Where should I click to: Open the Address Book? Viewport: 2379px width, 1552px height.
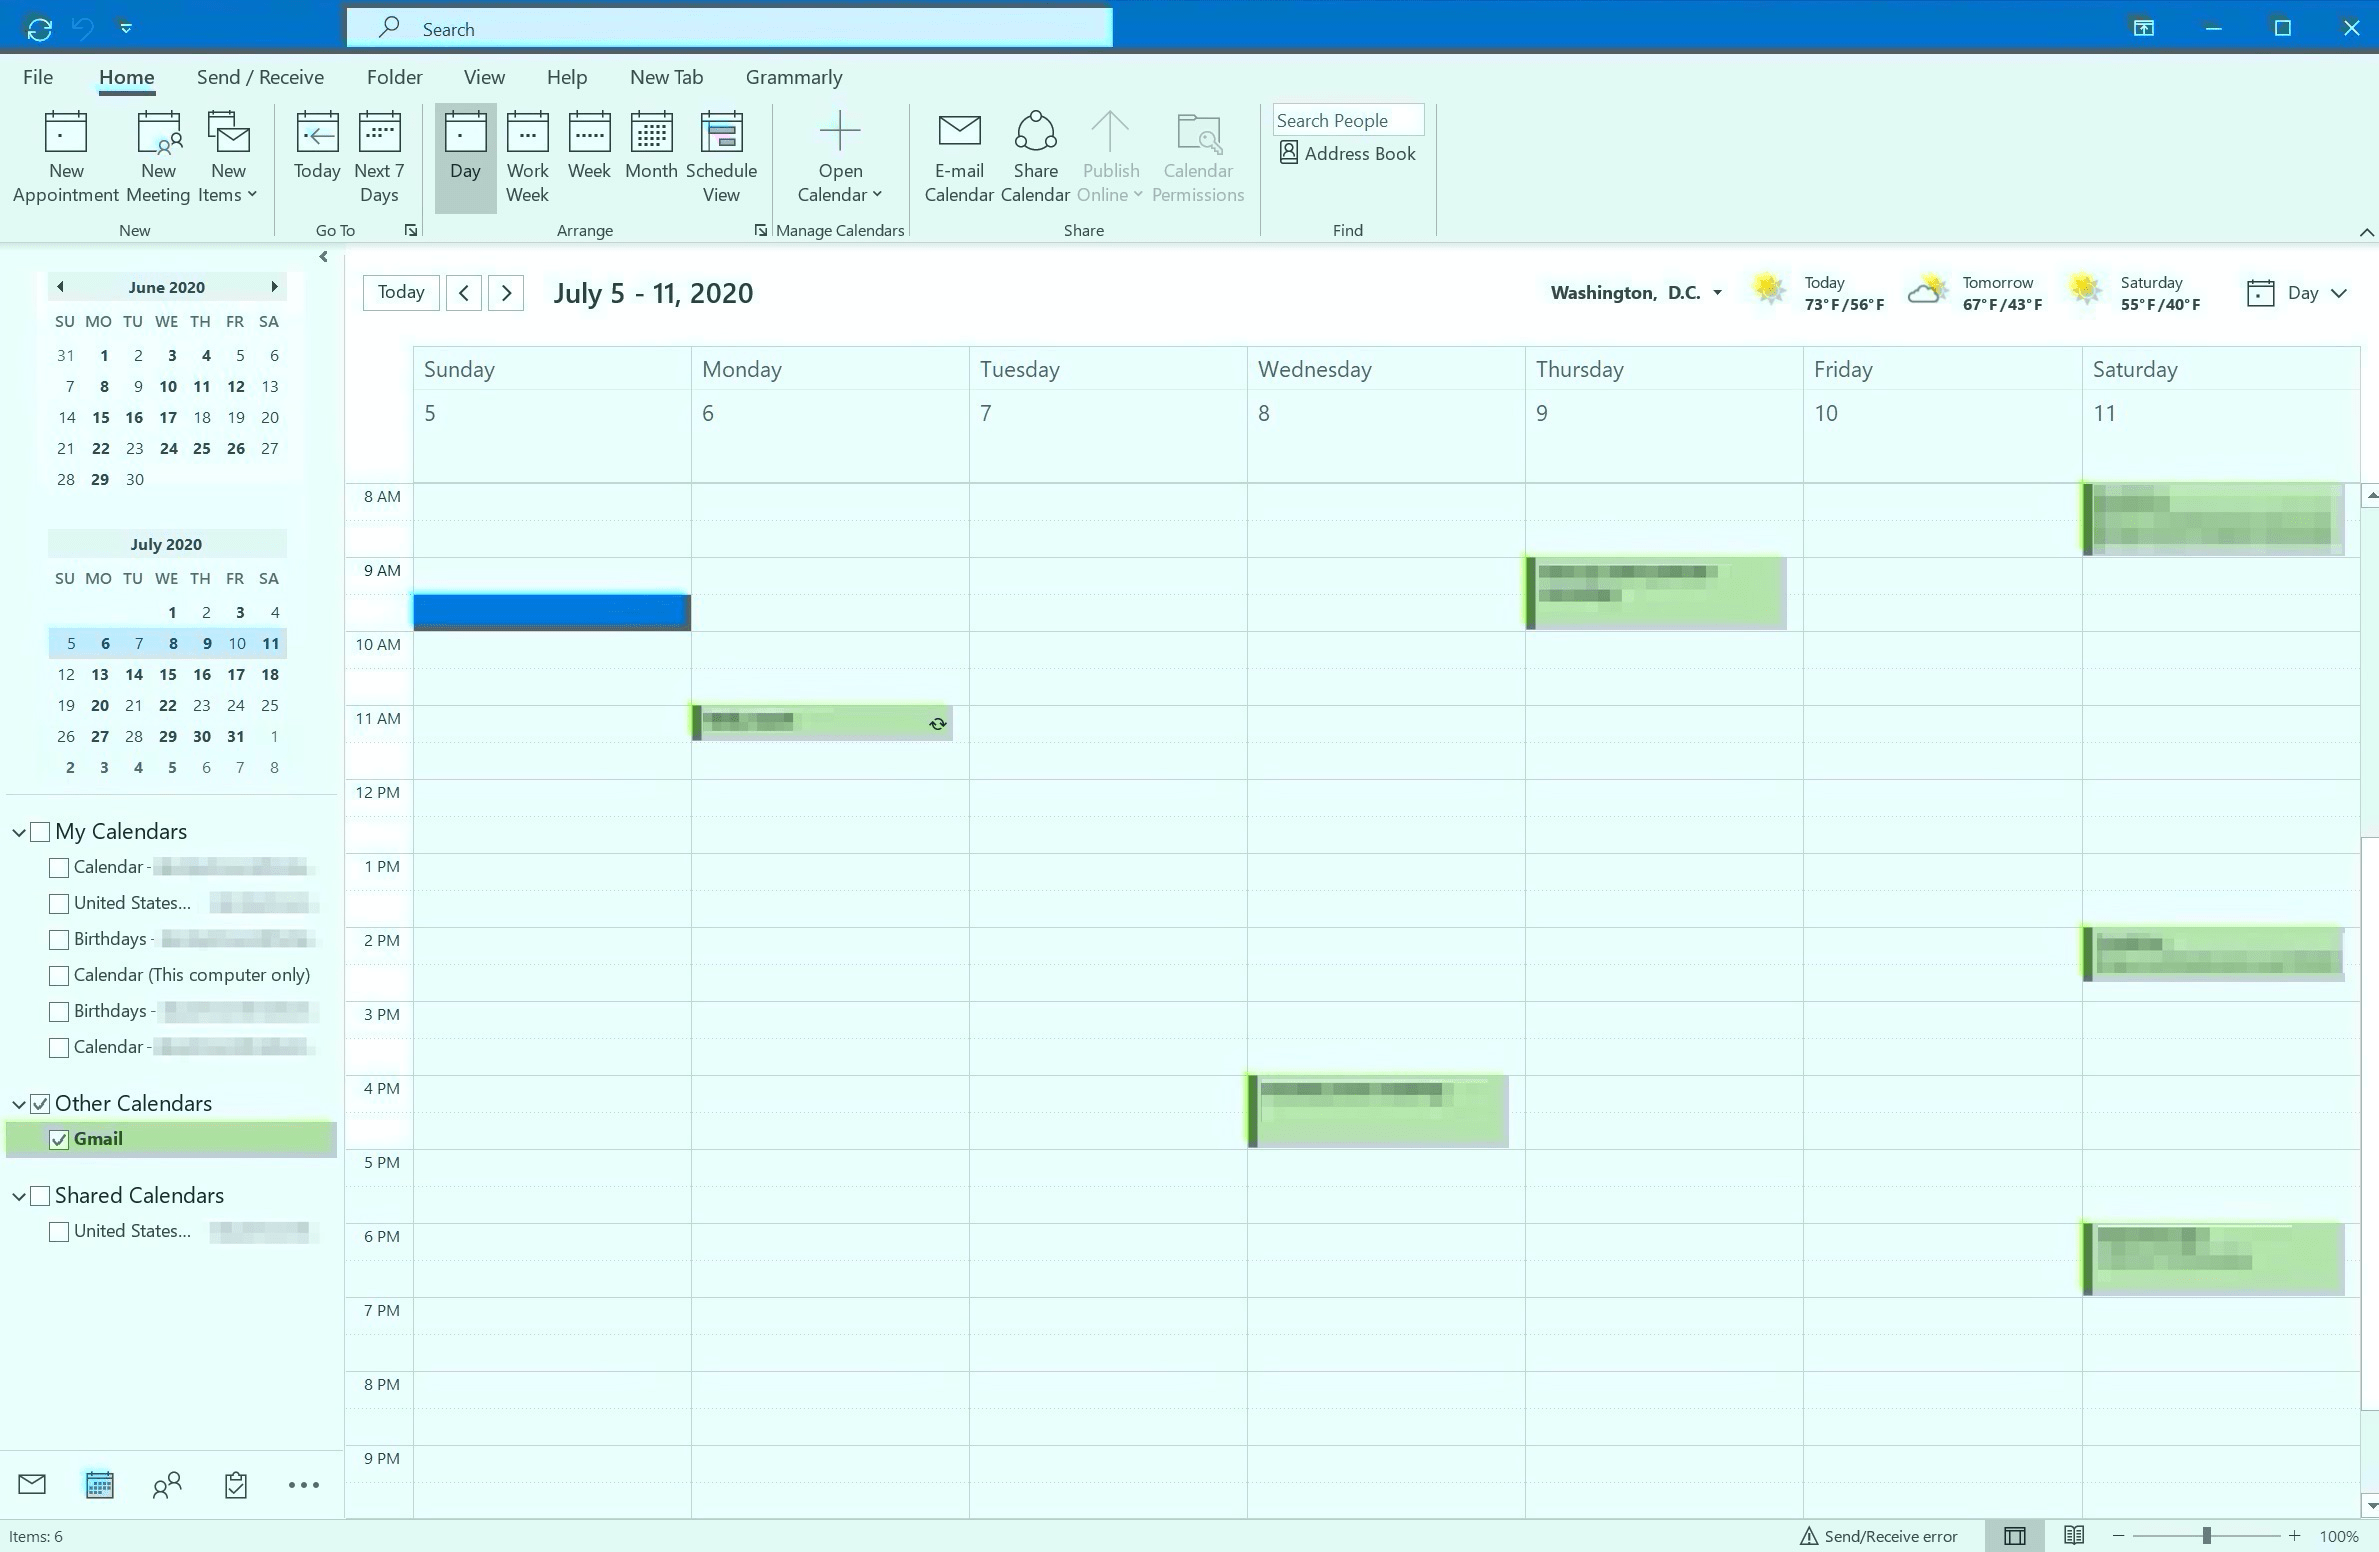1347,153
